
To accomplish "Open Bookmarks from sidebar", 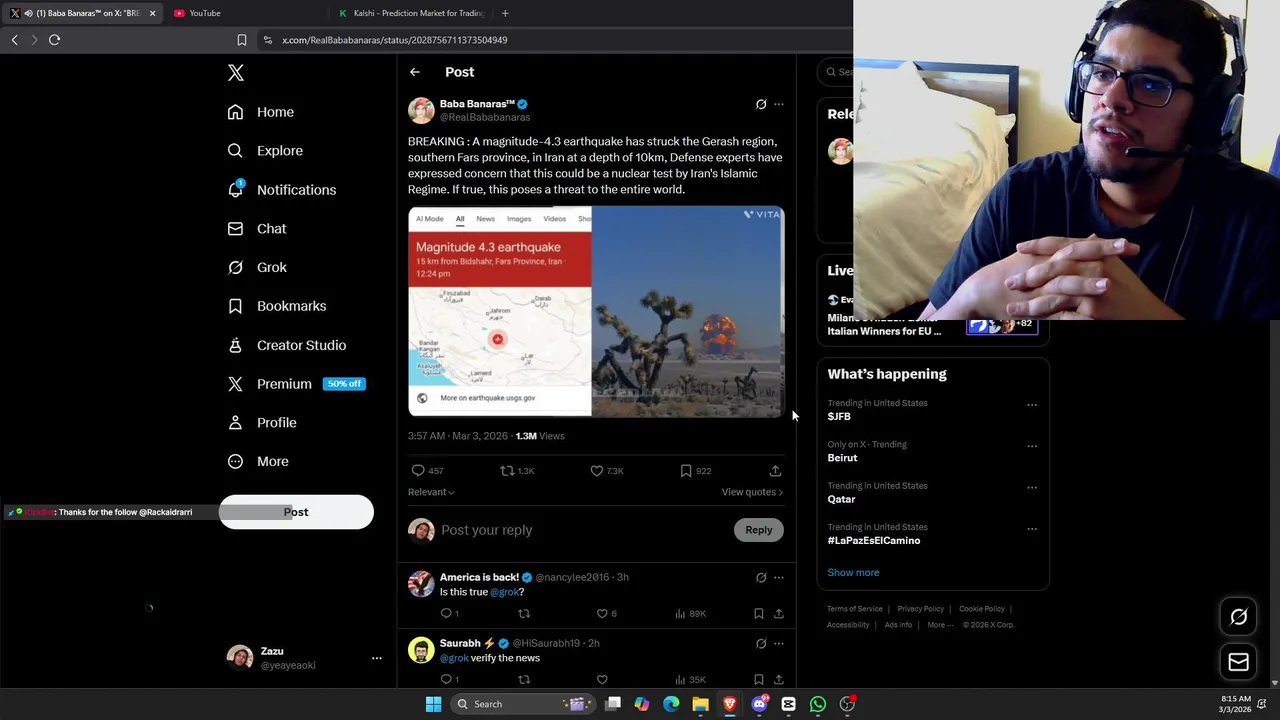I will point(277,306).
